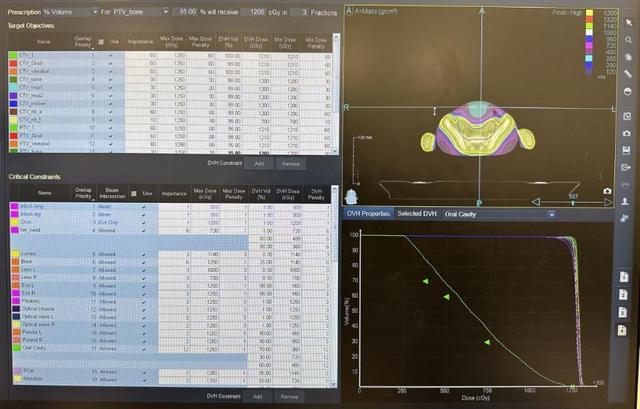Expand the Selected DVH Oral Cavity dropdown
Viewport: 640px width, 409px height.
click(x=548, y=214)
